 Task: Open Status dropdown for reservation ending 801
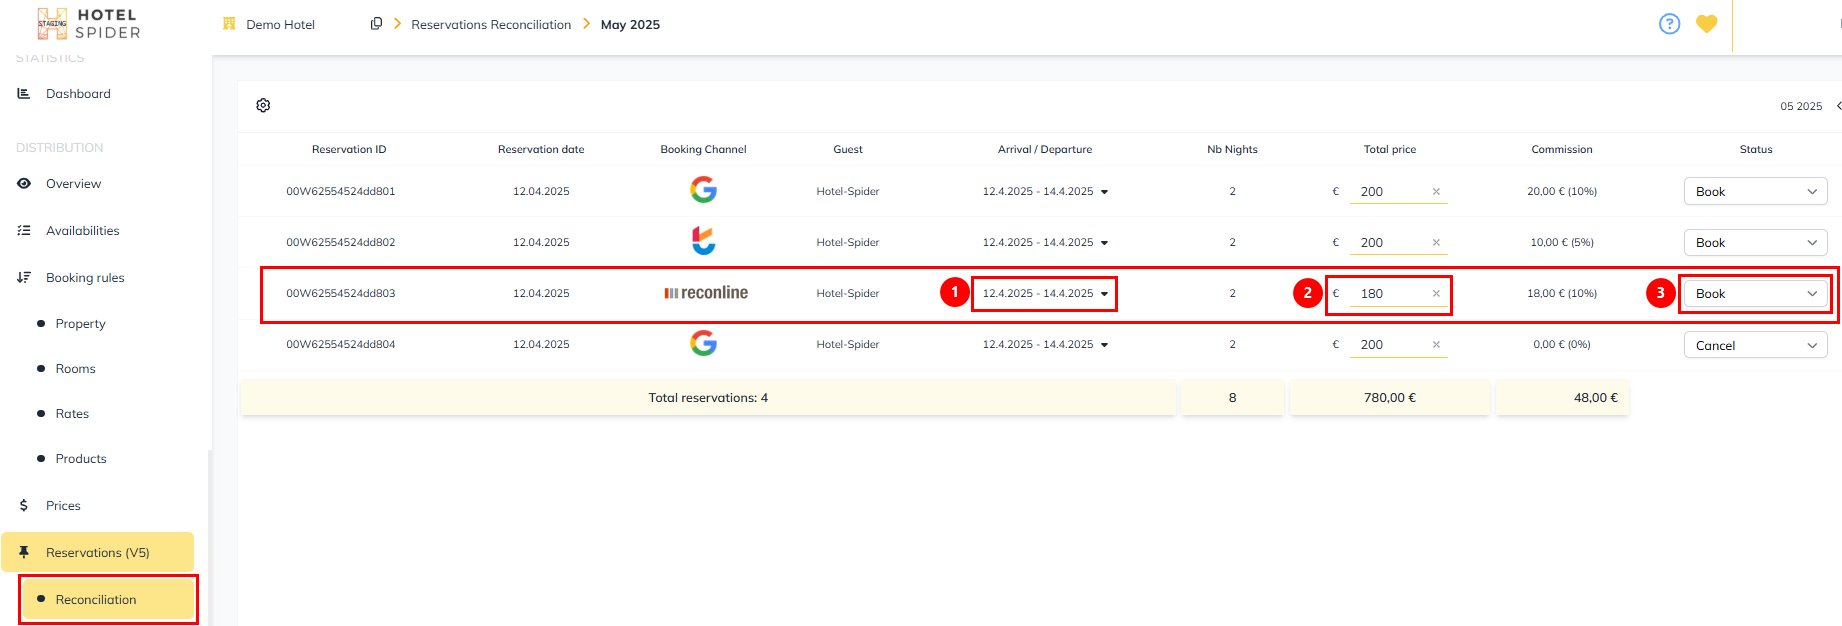pos(1755,191)
